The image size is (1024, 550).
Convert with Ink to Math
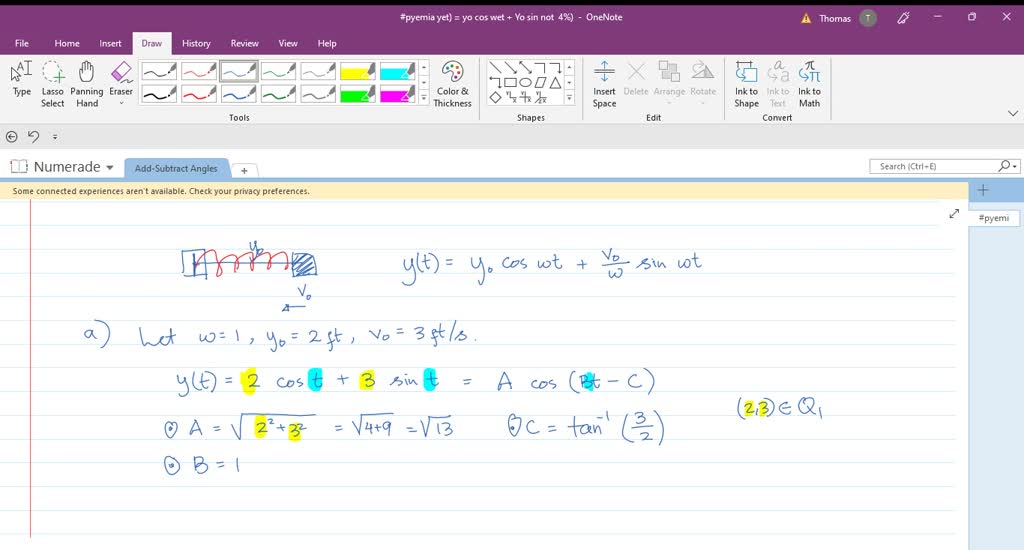click(809, 83)
